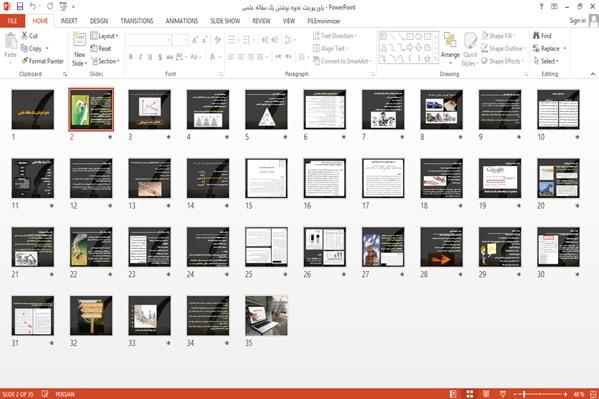Select slide 19 thumbnail with Google page
This screenshot has height=399, width=599.
pyautogui.click(x=500, y=178)
